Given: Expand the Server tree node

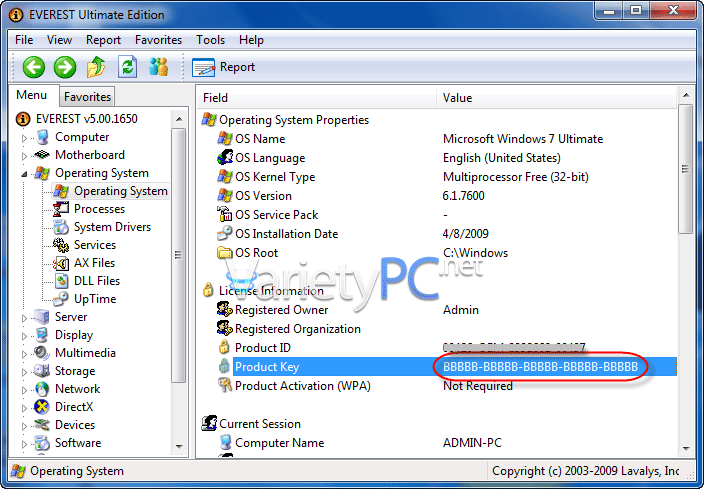Looking at the screenshot, I should [x=24, y=318].
